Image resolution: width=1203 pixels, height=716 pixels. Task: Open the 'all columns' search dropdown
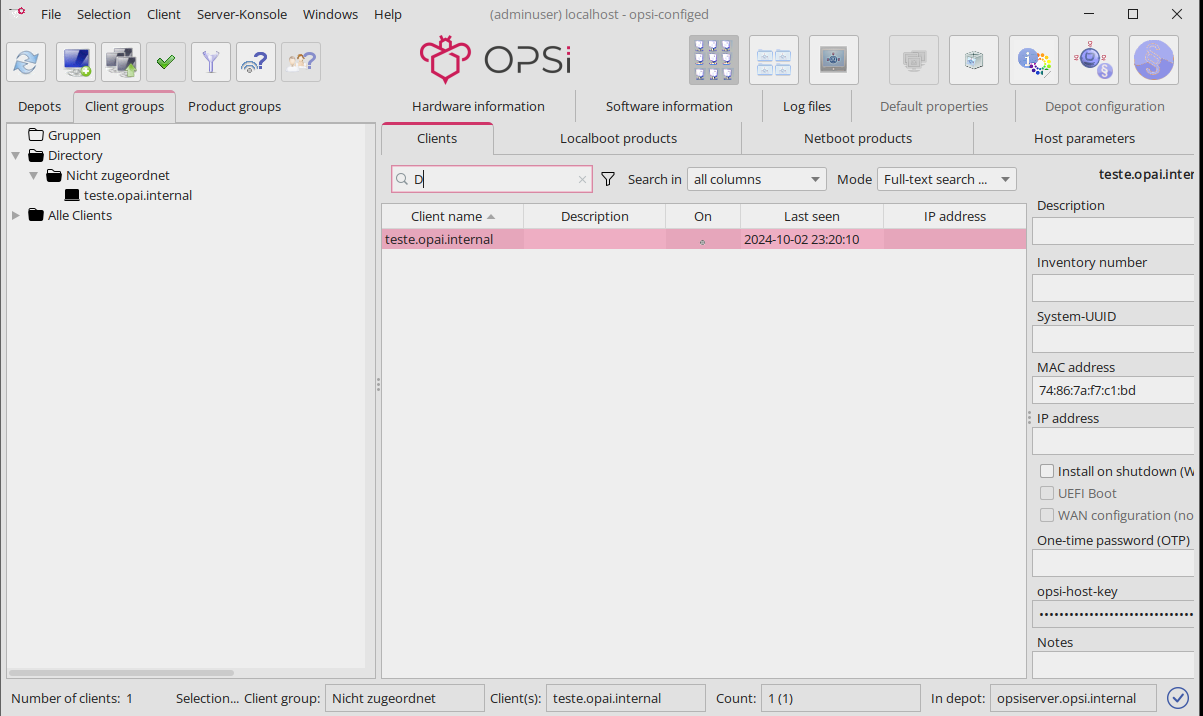click(756, 179)
